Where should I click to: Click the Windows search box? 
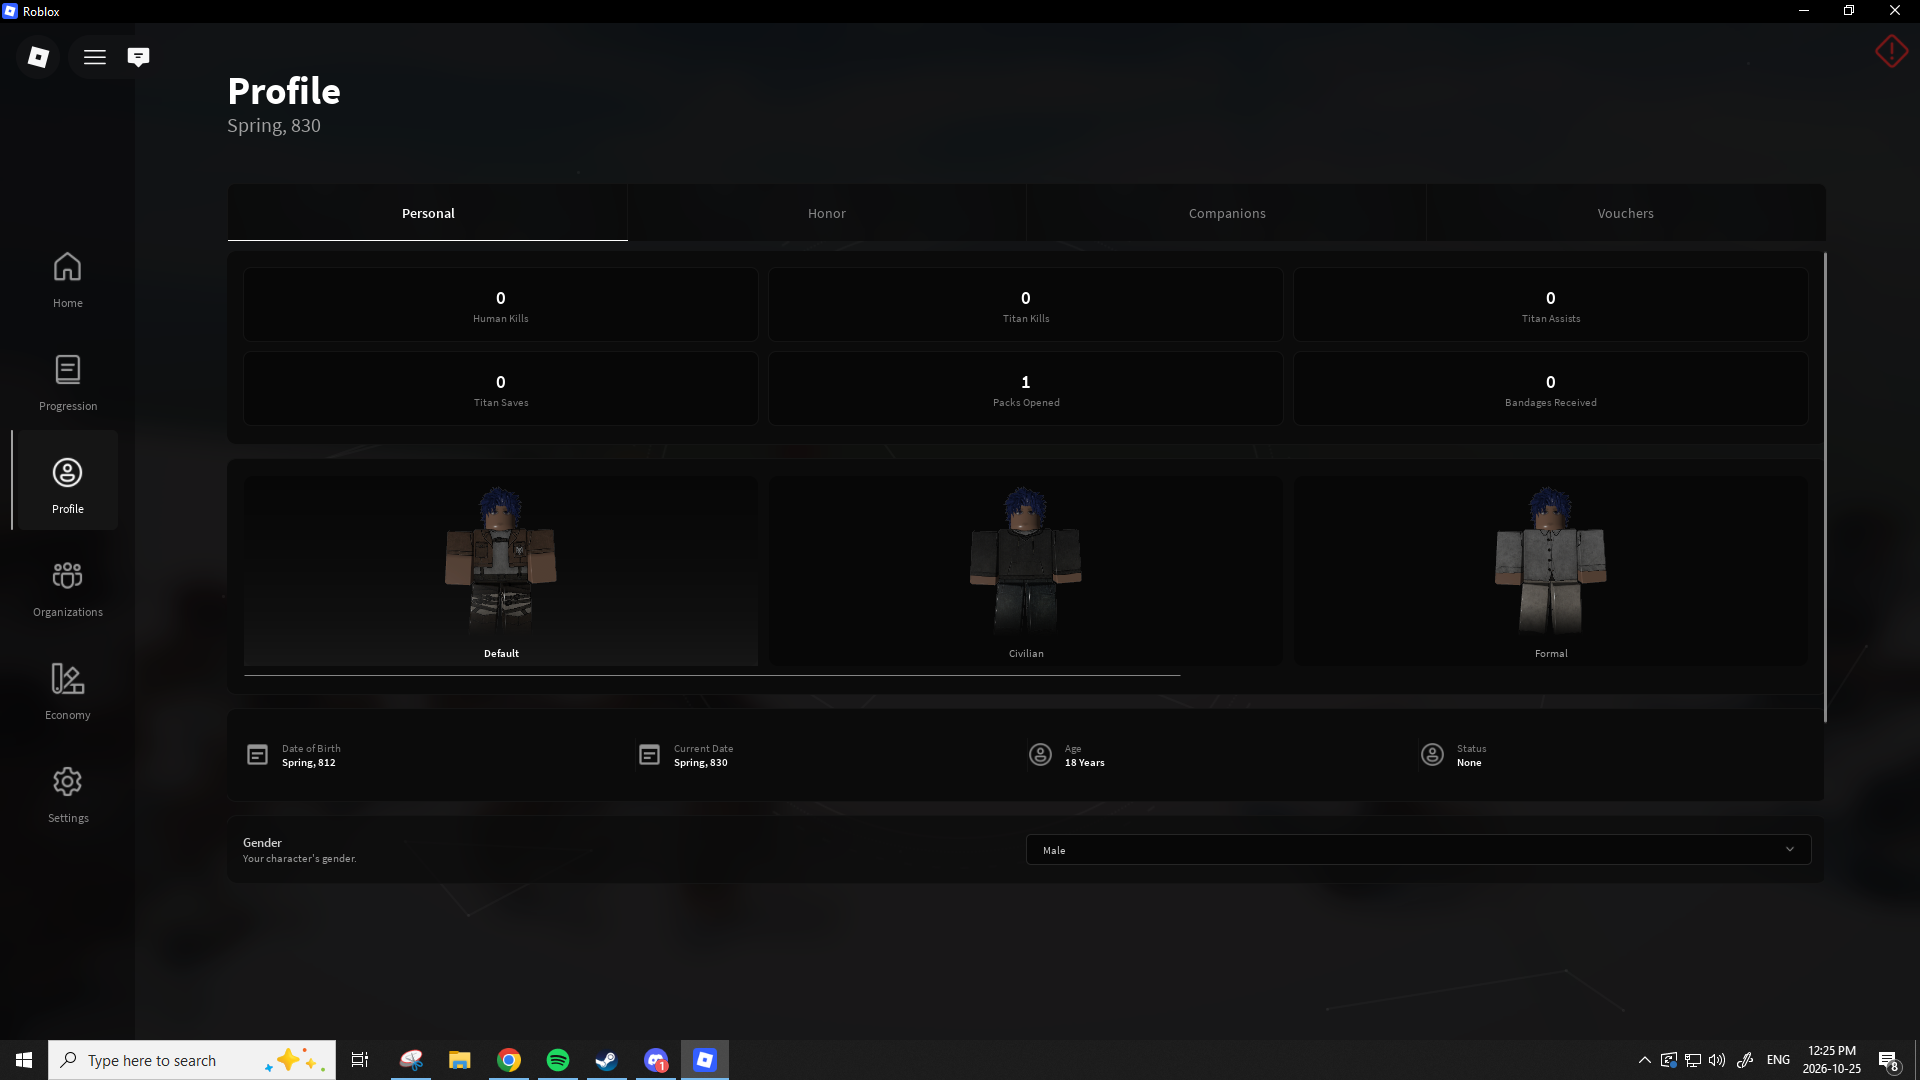click(x=192, y=1060)
